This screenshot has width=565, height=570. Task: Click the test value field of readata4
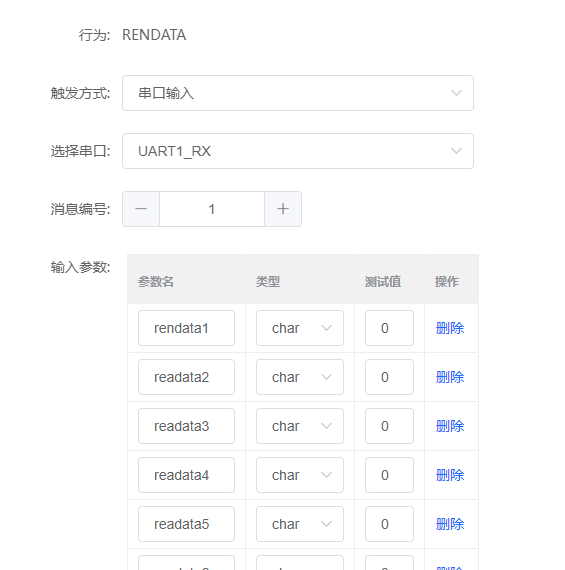coord(389,475)
